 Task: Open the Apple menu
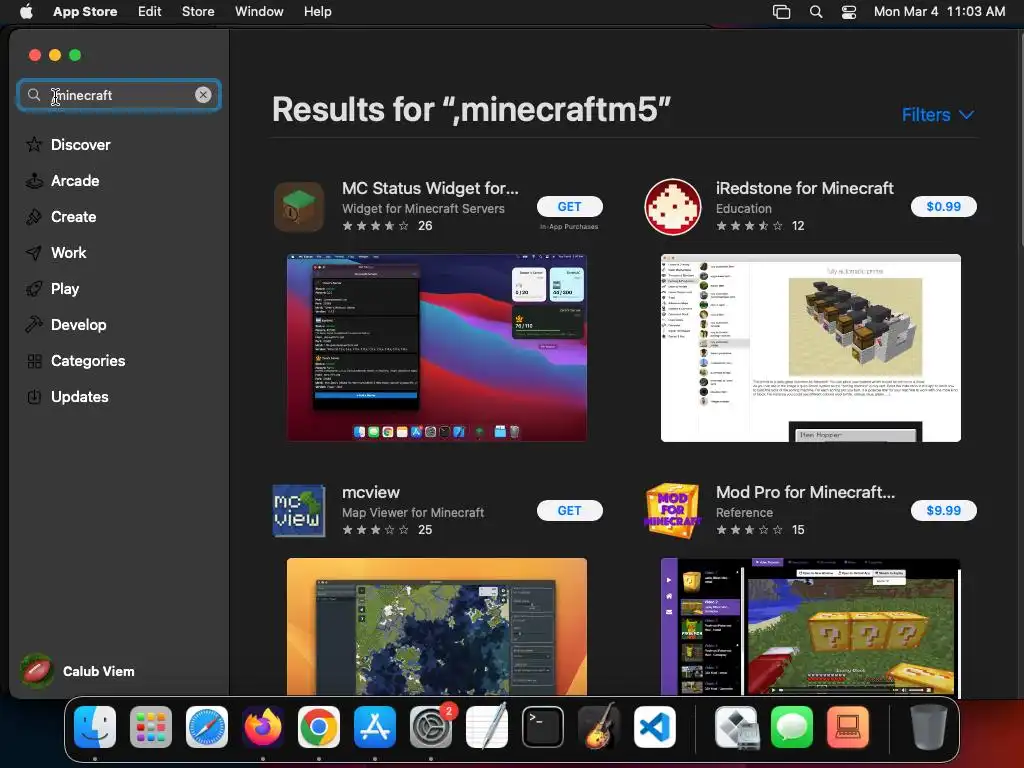click(x=26, y=11)
